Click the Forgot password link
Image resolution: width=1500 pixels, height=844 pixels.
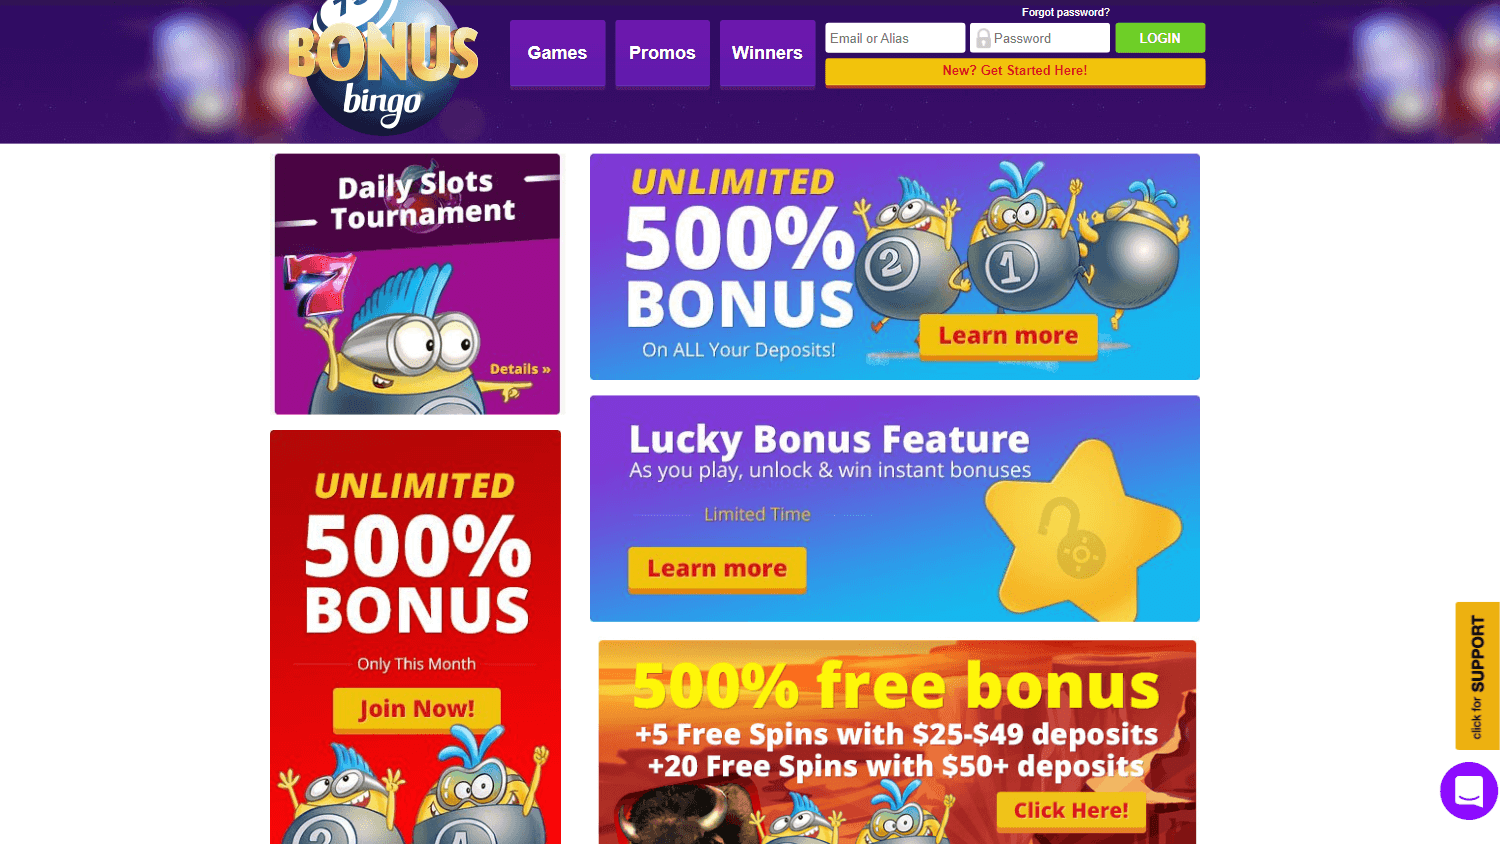coord(1065,12)
